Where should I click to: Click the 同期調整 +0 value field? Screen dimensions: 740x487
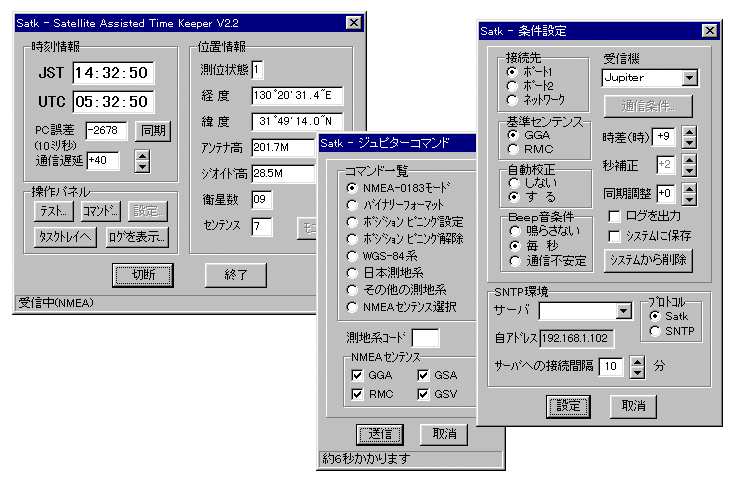click(x=664, y=193)
